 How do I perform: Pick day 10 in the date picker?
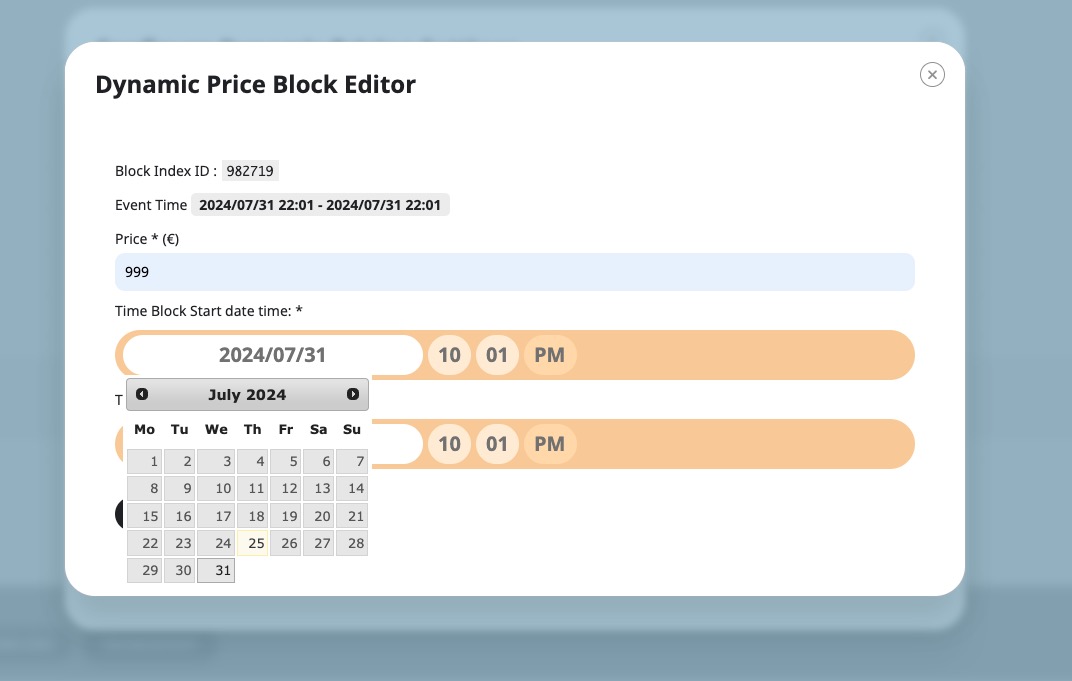click(x=216, y=489)
